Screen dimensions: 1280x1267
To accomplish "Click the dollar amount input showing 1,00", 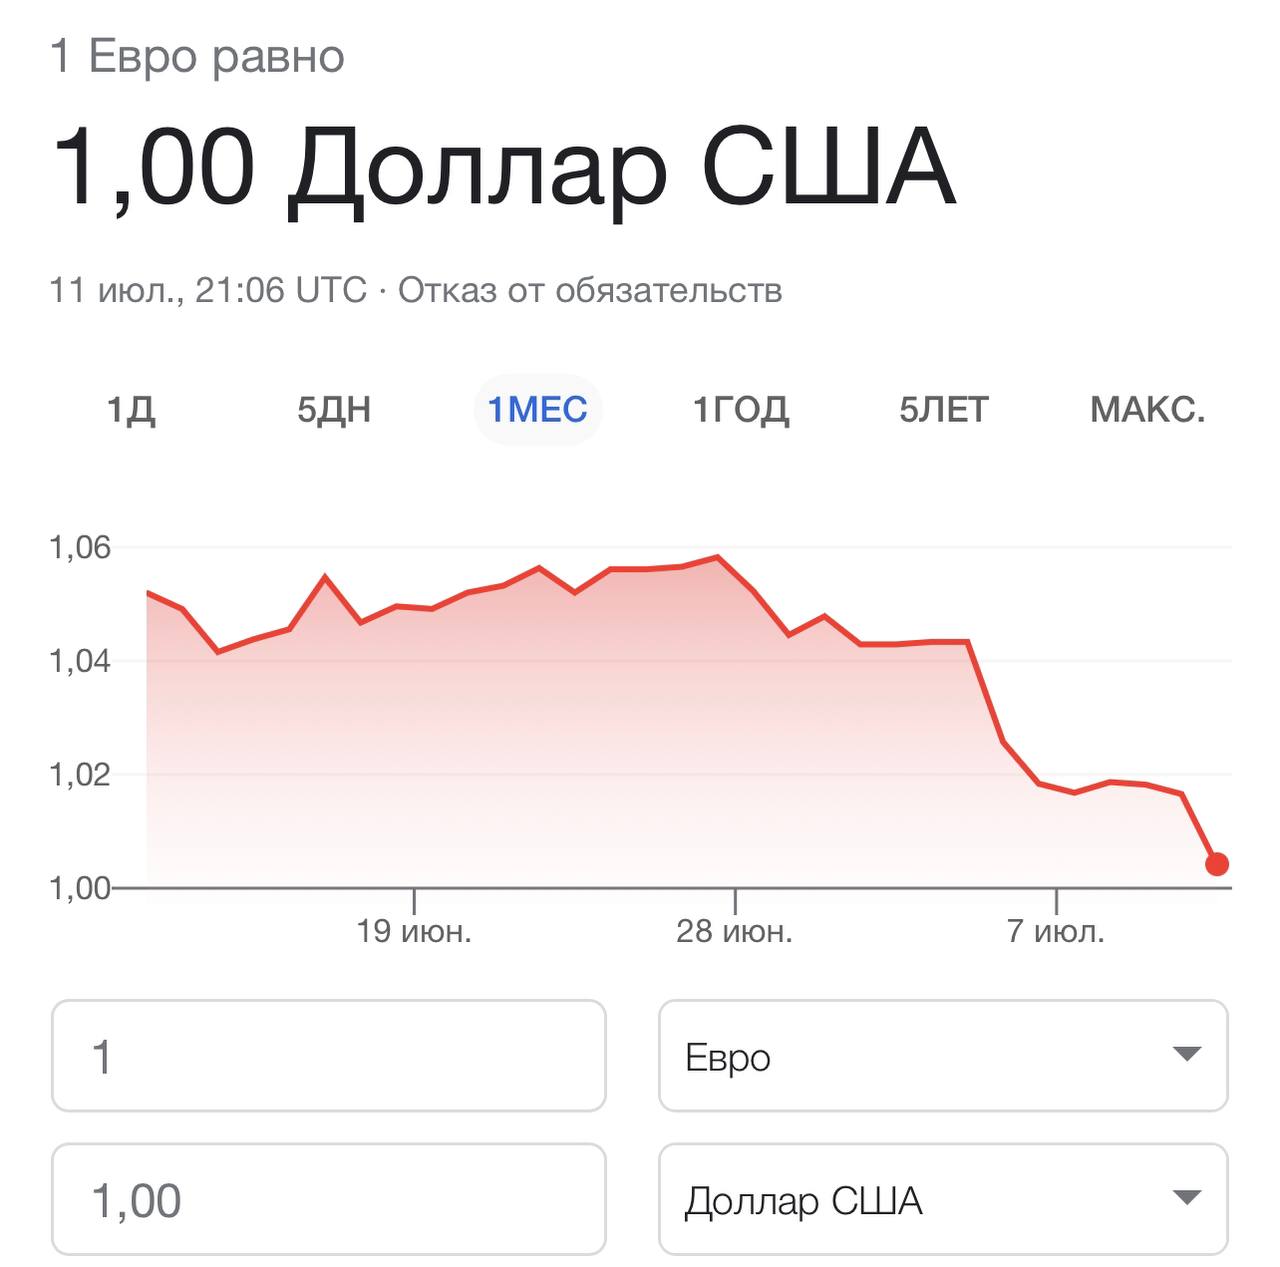I will 328,1199.
